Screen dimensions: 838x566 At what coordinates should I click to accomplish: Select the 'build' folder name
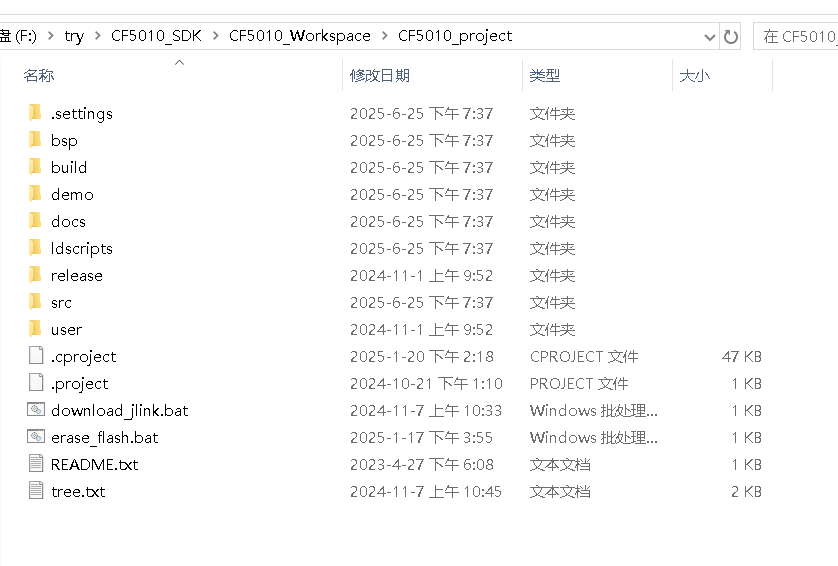tap(69, 167)
